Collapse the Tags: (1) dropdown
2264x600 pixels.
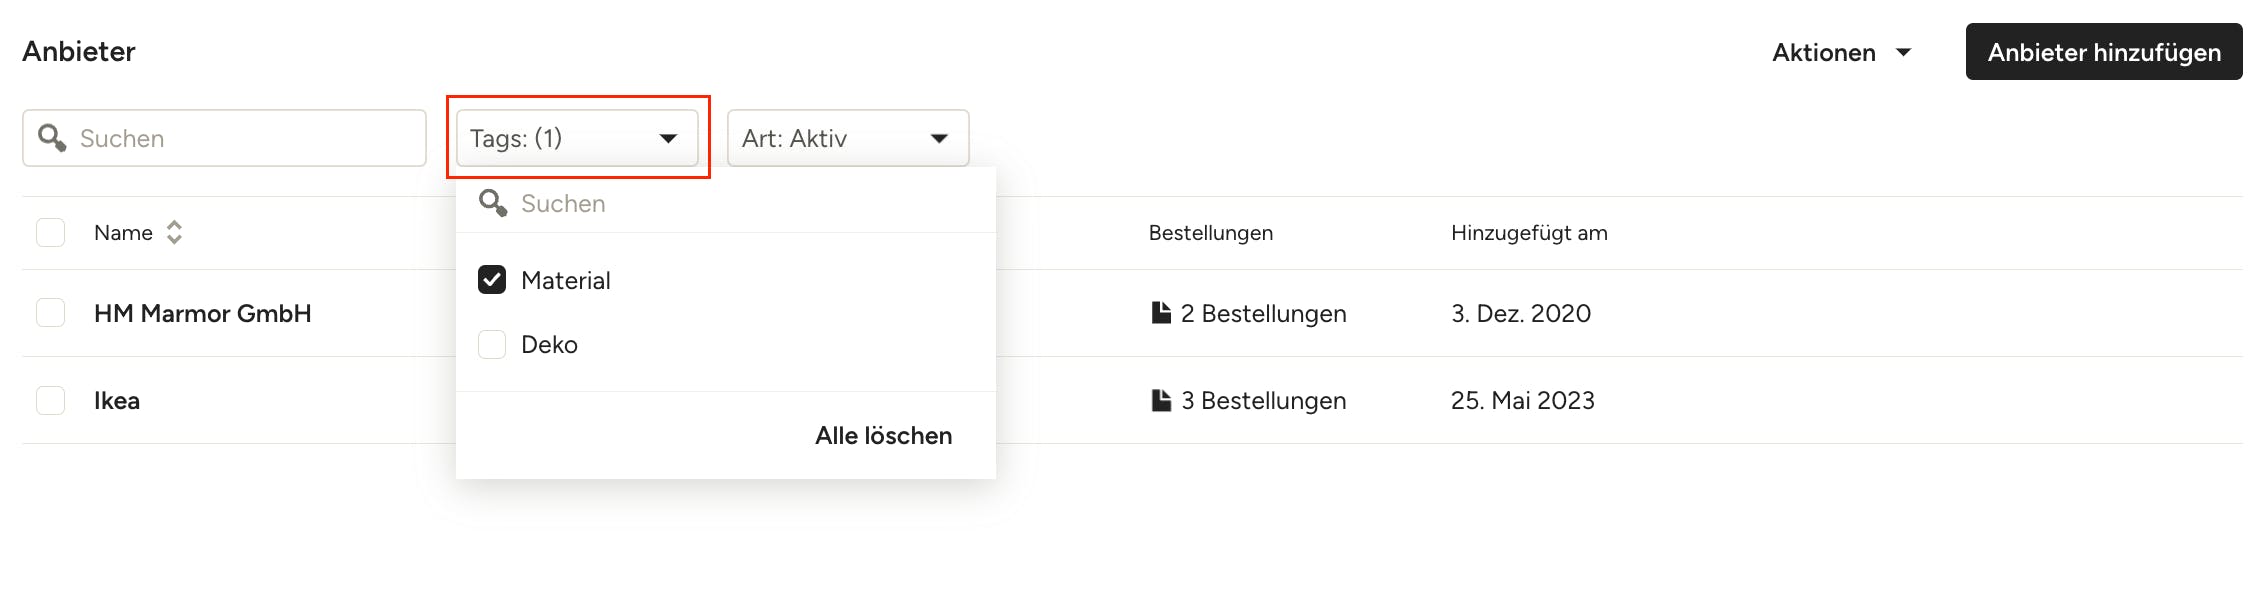pos(577,138)
